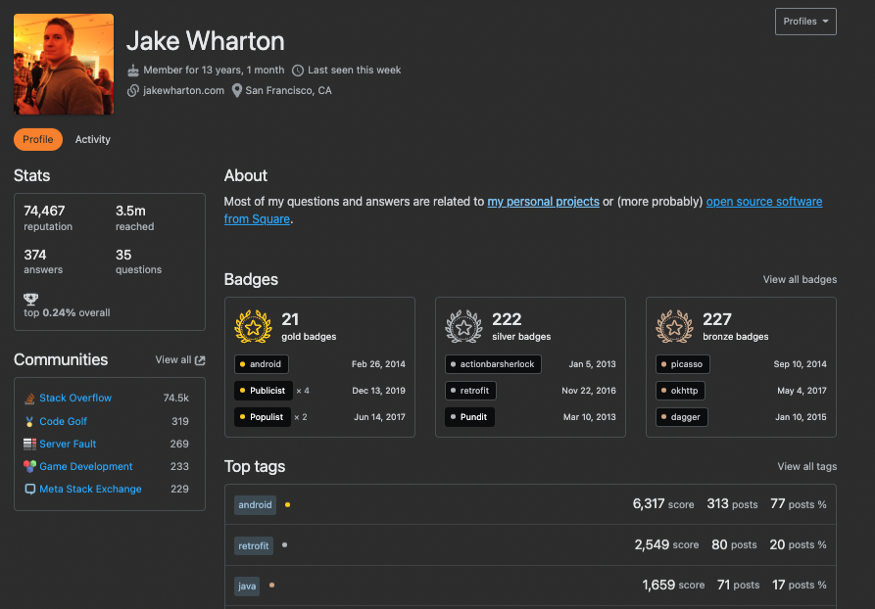875x609 pixels.
Task: Click the 35 questions stat
Action: [x=138, y=261]
